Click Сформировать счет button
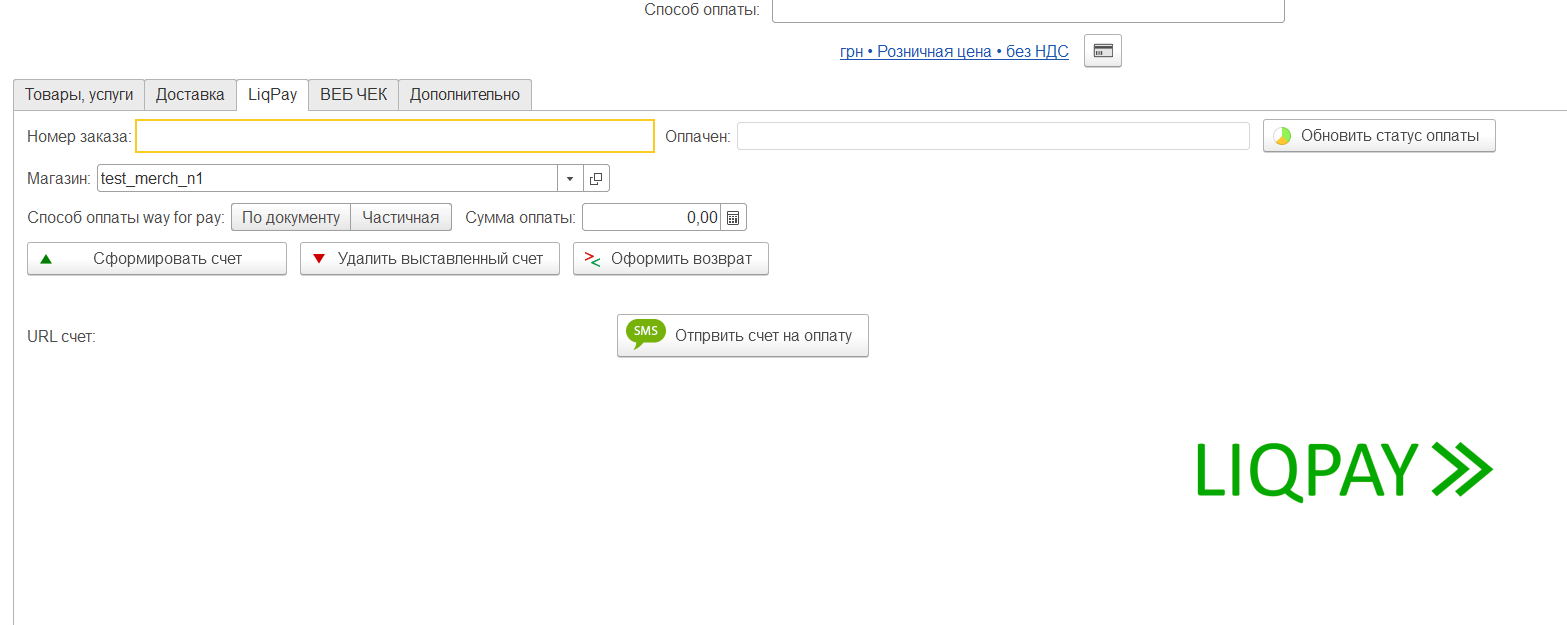1567x625 pixels. point(157,258)
